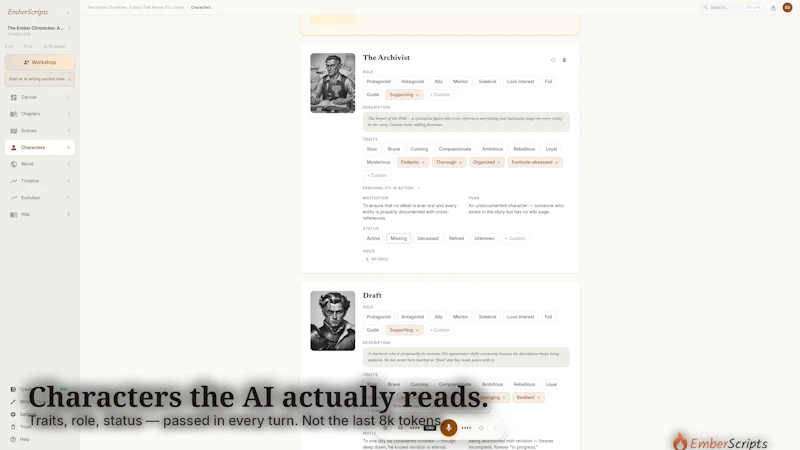
Task: Open the Canvas section icon in sidebar
Action: [14, 97]
